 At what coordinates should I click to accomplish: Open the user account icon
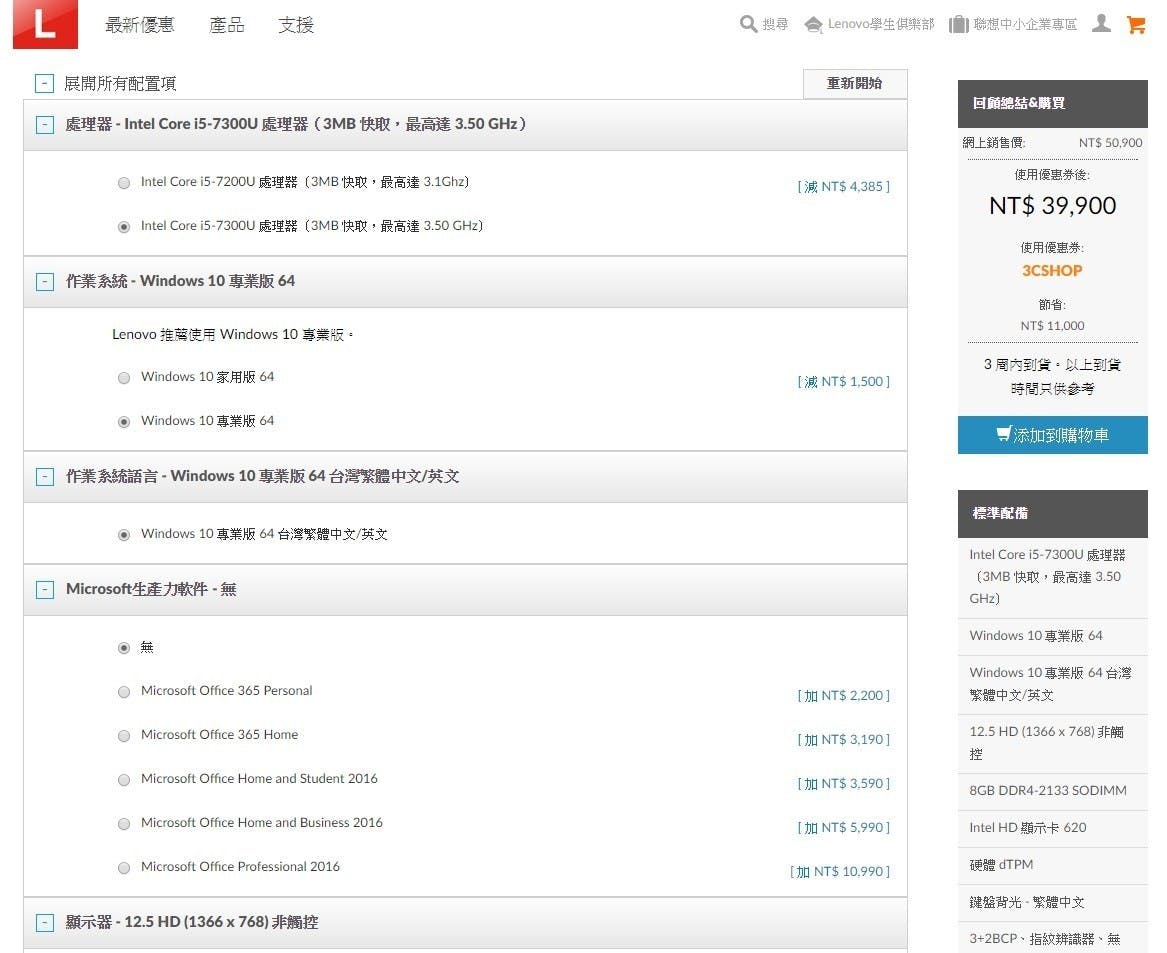(1102, 23)
